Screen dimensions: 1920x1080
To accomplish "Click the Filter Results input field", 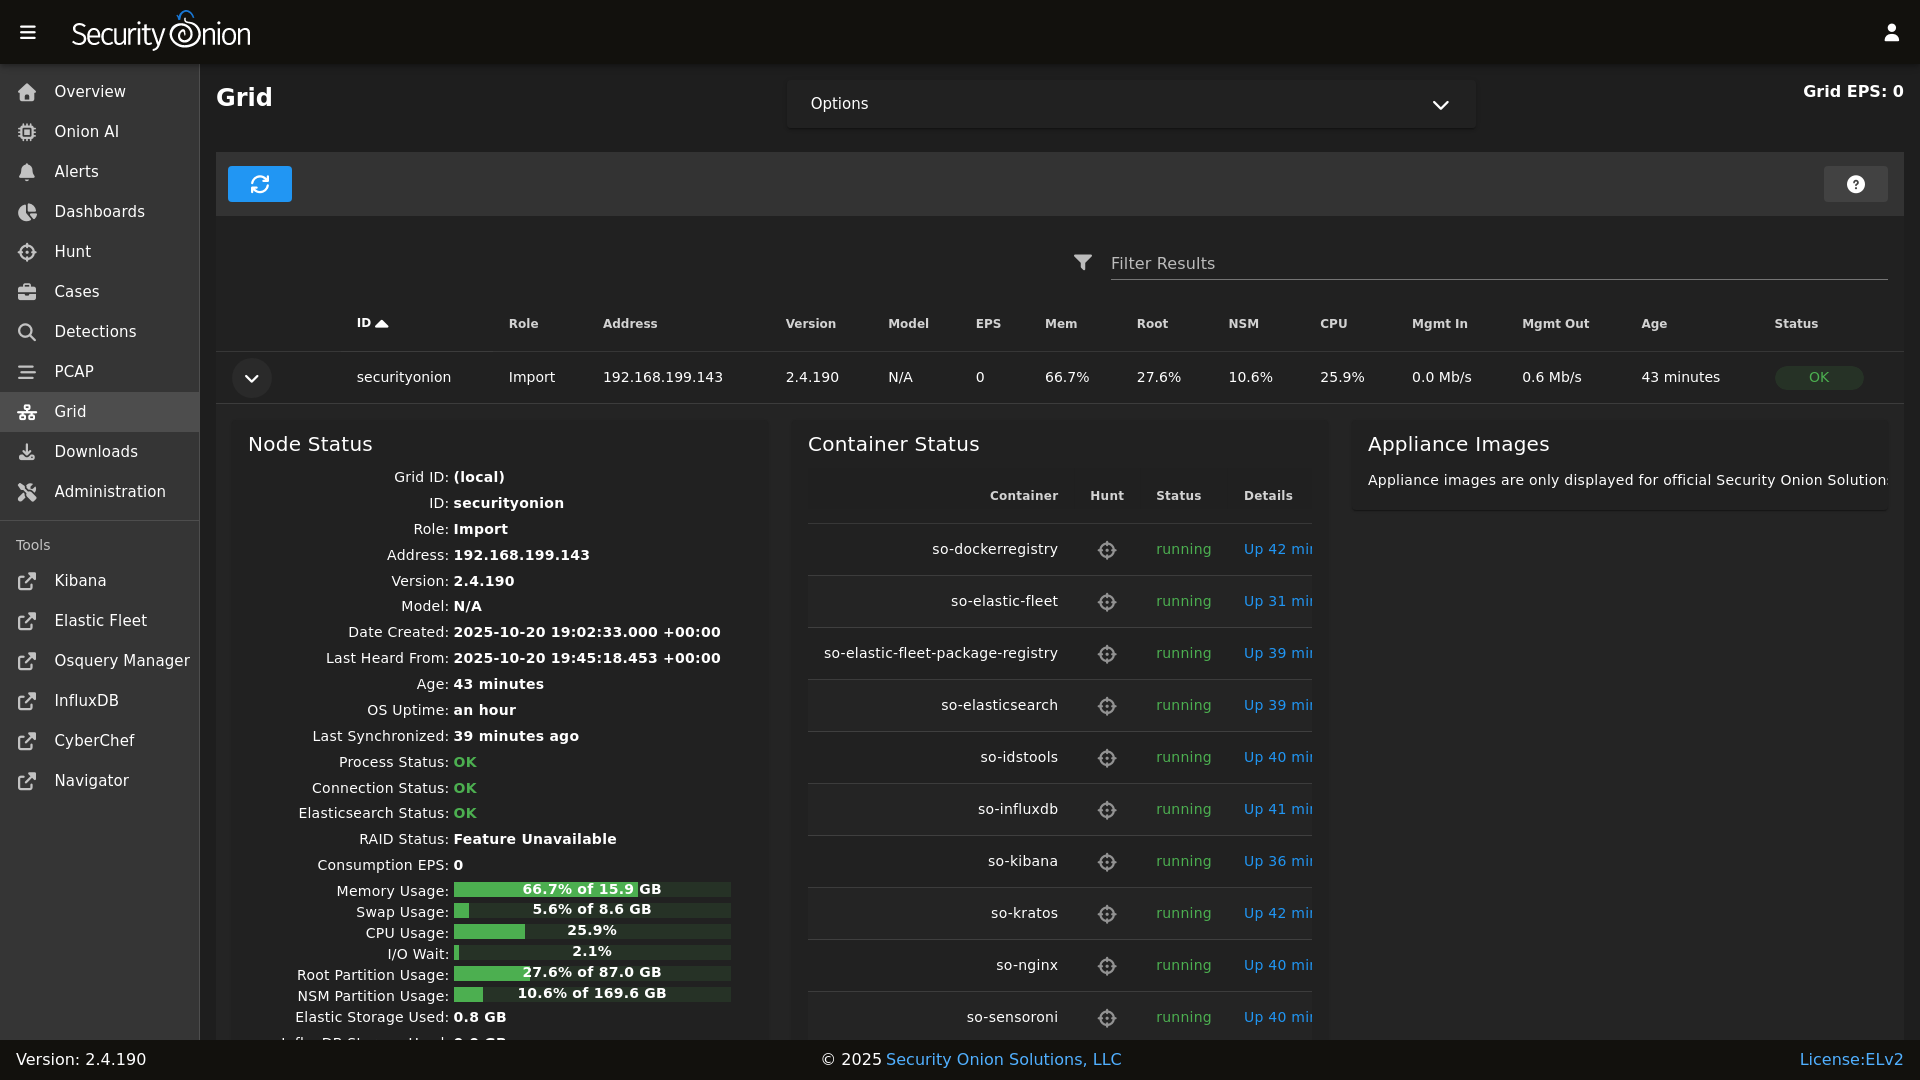I will click(1498, 263).
